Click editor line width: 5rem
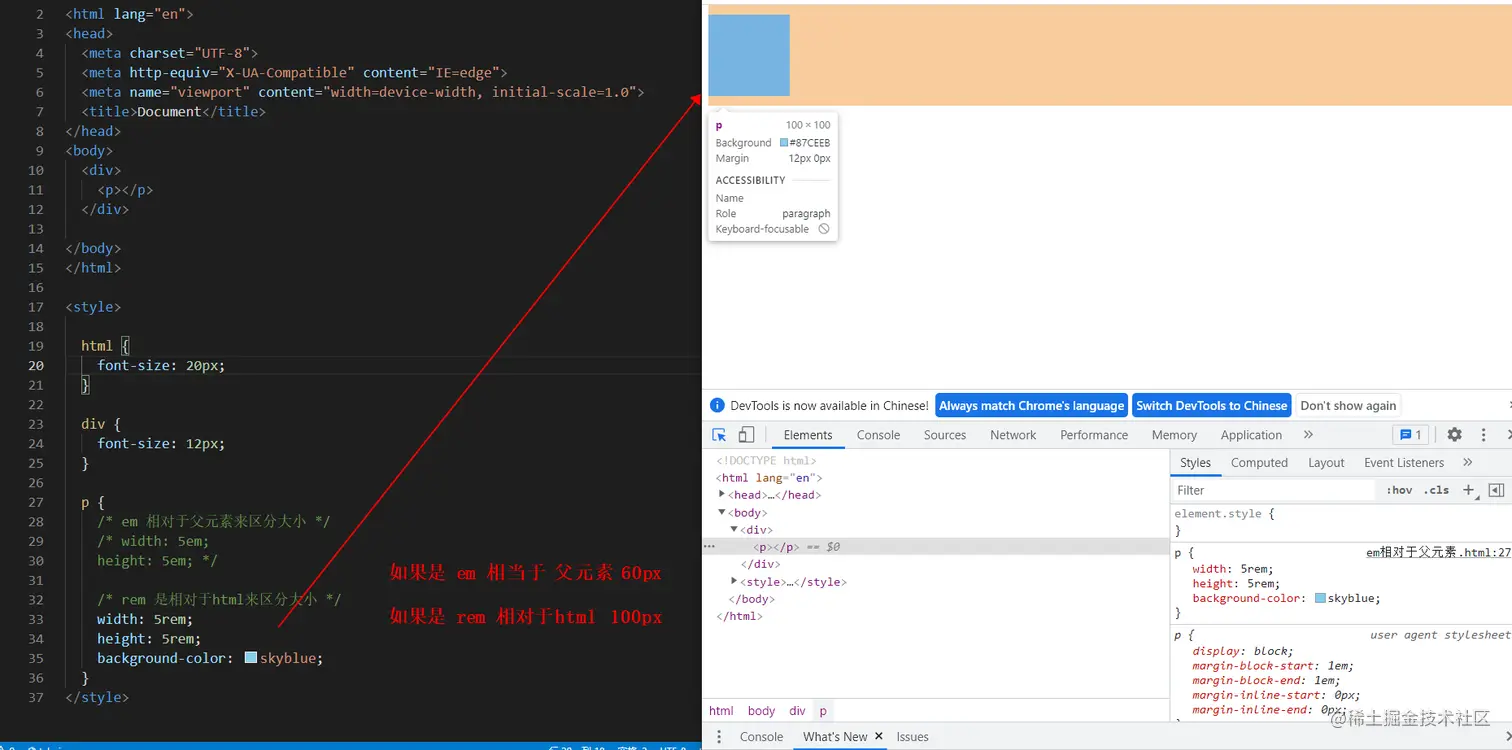1512x750 pixels. [145, 619]
